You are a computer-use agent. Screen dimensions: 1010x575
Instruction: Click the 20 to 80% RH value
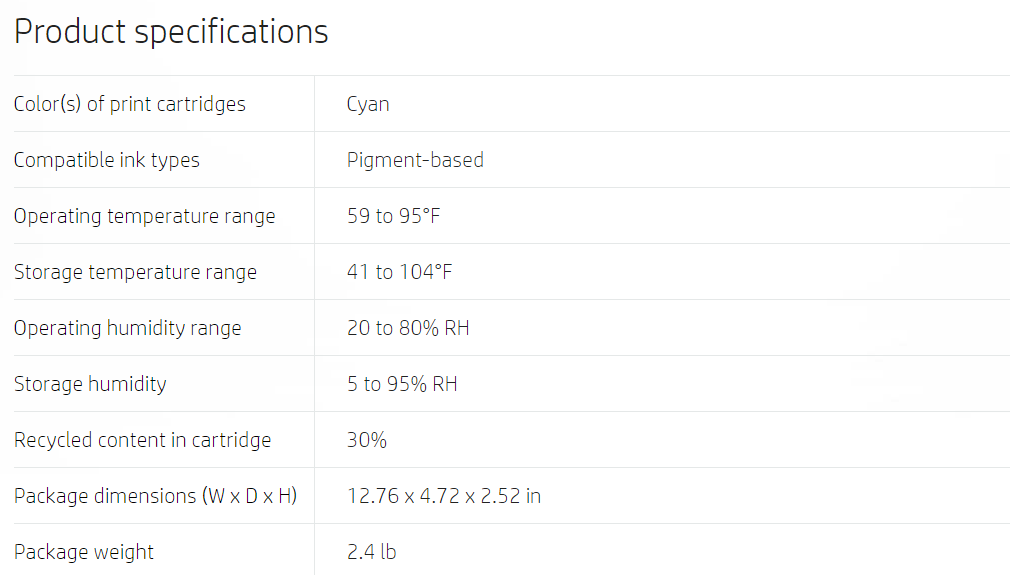(x=408, y=328)
